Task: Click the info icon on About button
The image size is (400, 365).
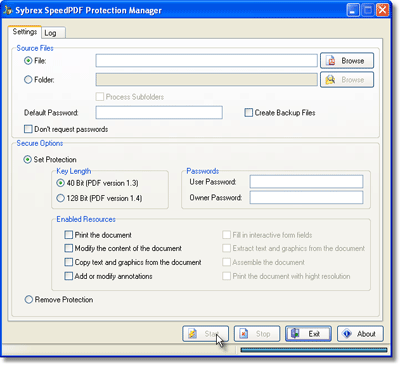Action: pyautogui.click(x=347, y=334)
